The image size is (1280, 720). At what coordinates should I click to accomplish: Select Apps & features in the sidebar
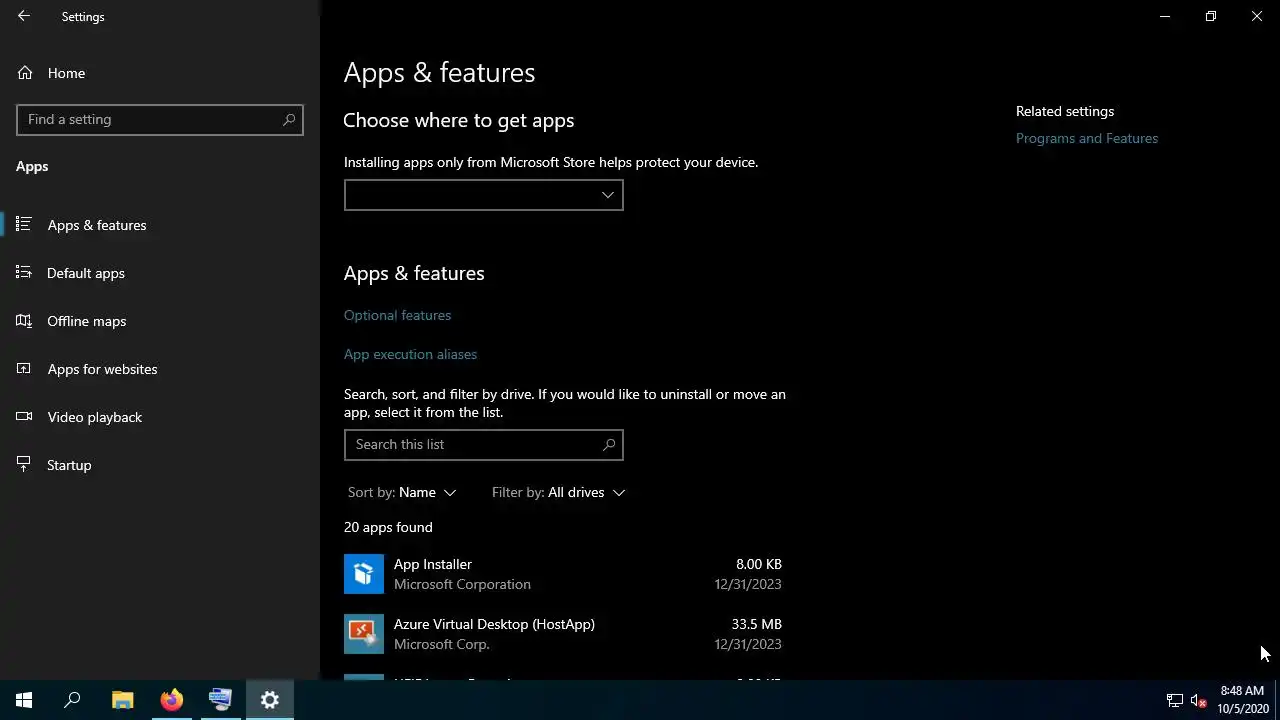[x=160, y=225]
